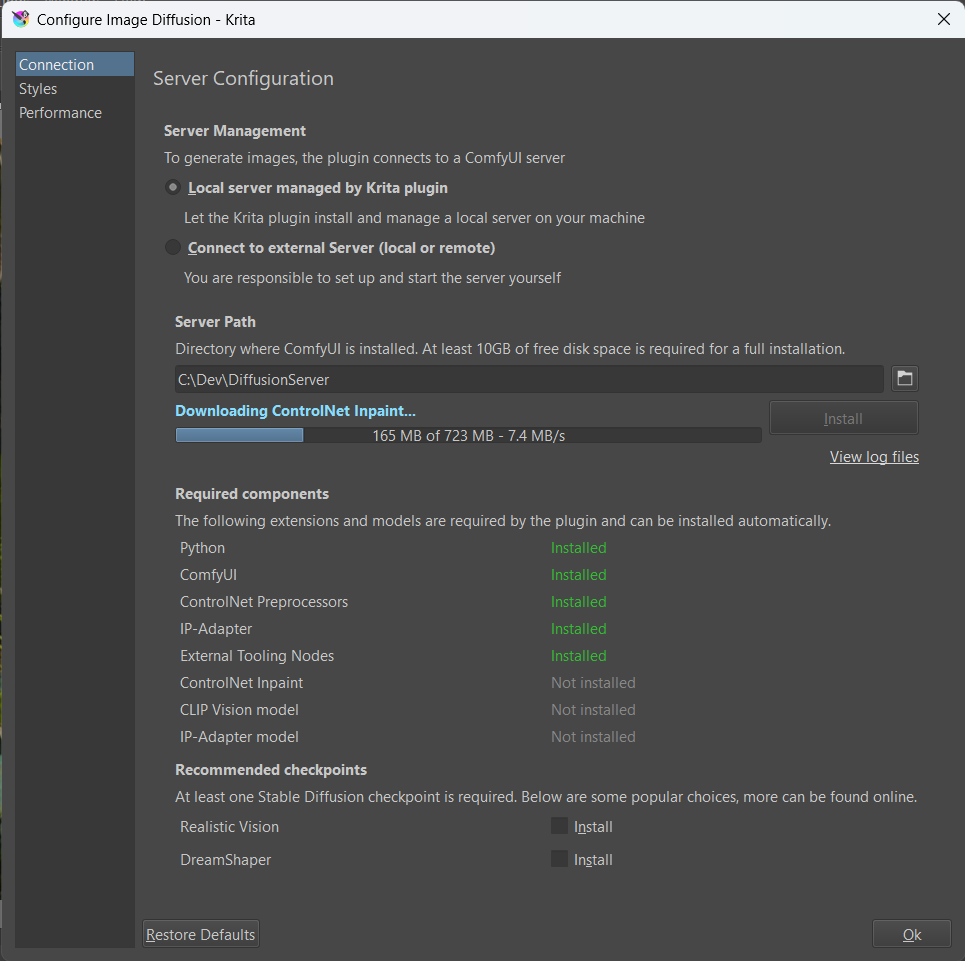The width and height of the screenshot is (965, 961).
Task: Open the Connection settings page
Action: click(74, 65)
